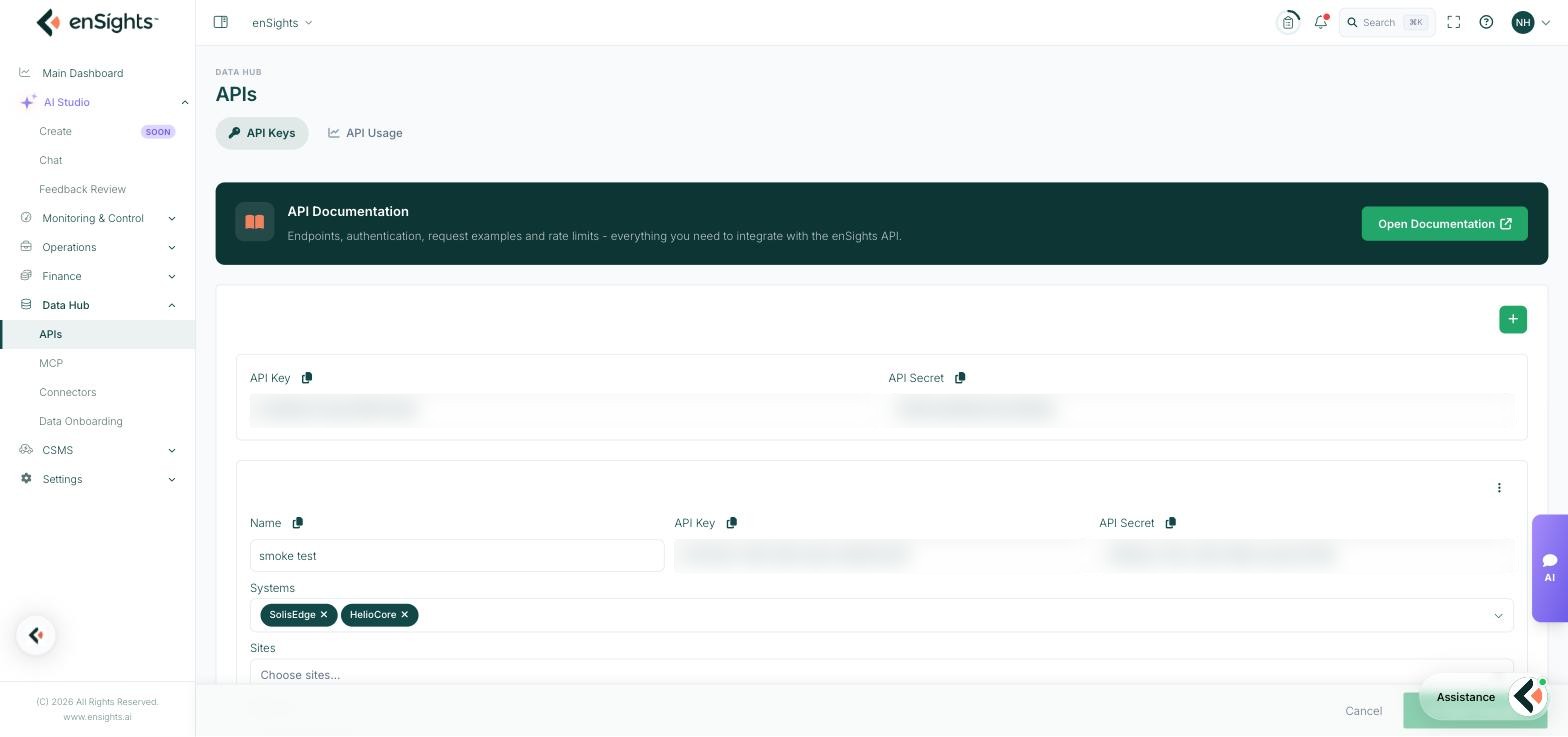Click the Finance sidebar icon

tap(26, 275)
